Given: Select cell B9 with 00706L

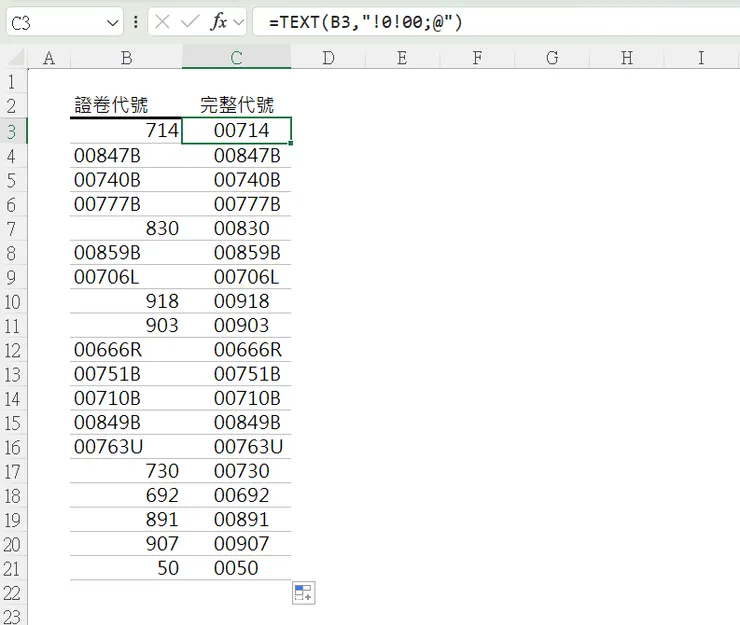Looking at the screenshot, I should (126, 277).
